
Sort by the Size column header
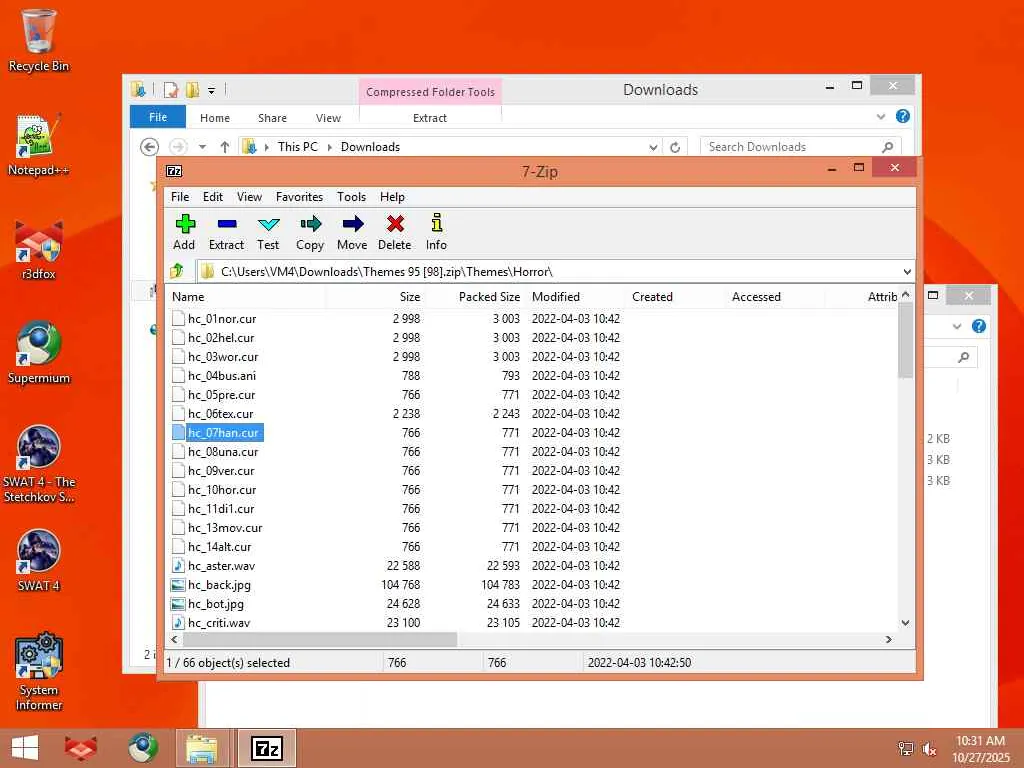click(376, 296)
